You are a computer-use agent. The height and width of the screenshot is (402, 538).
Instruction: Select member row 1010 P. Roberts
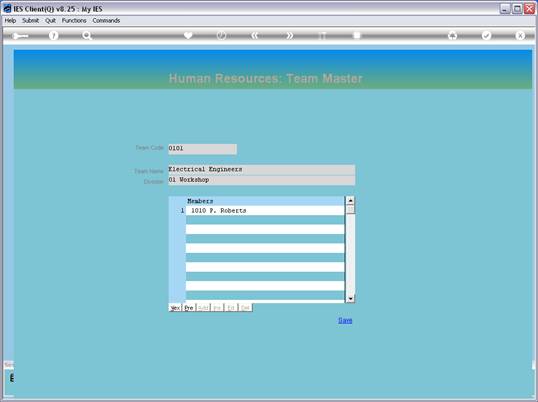(265, 211)
